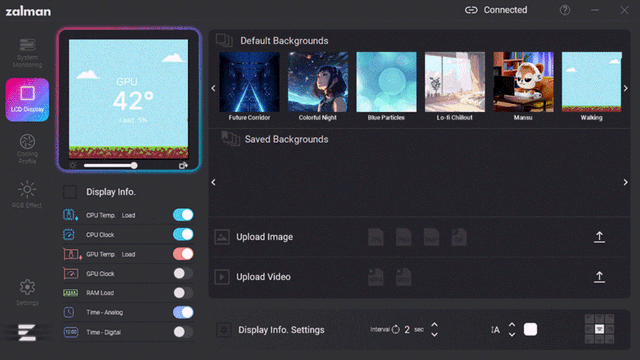
Task: Show next Default Backgrounds with right arrow
Action: pyautogui.click(x=626, y=88)
